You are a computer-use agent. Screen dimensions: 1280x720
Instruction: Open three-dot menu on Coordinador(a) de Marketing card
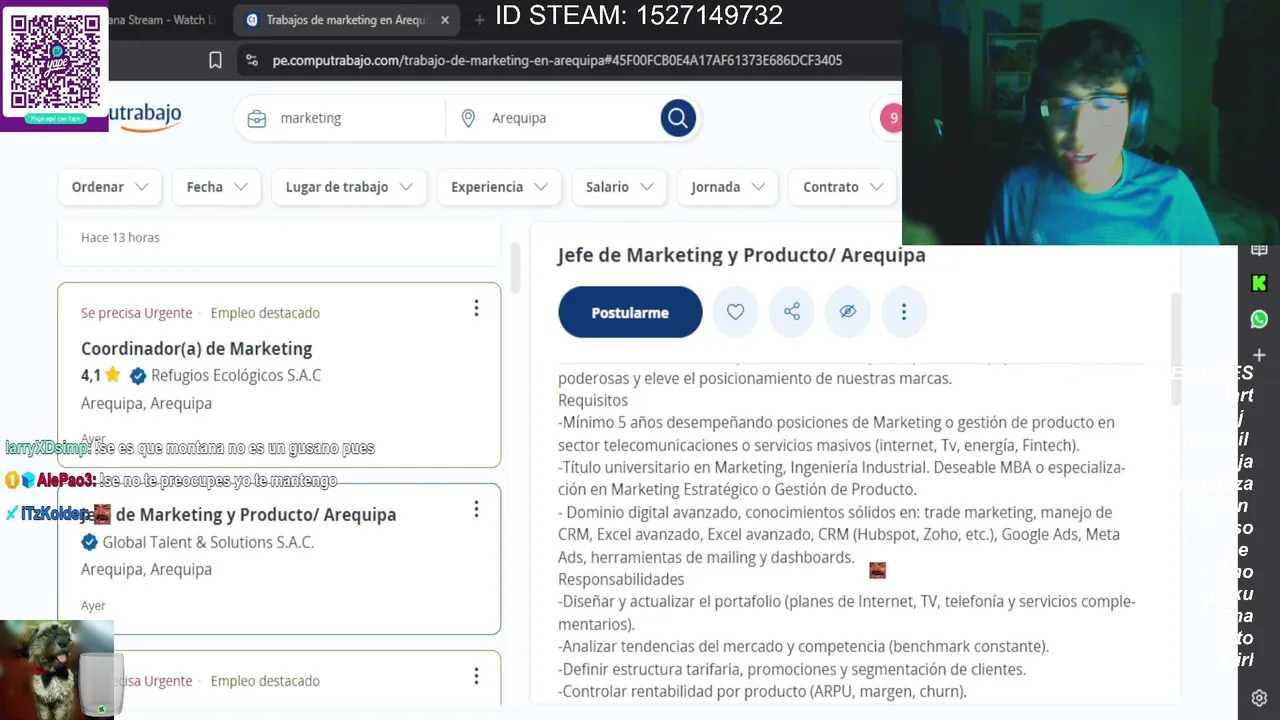(476, 308)
